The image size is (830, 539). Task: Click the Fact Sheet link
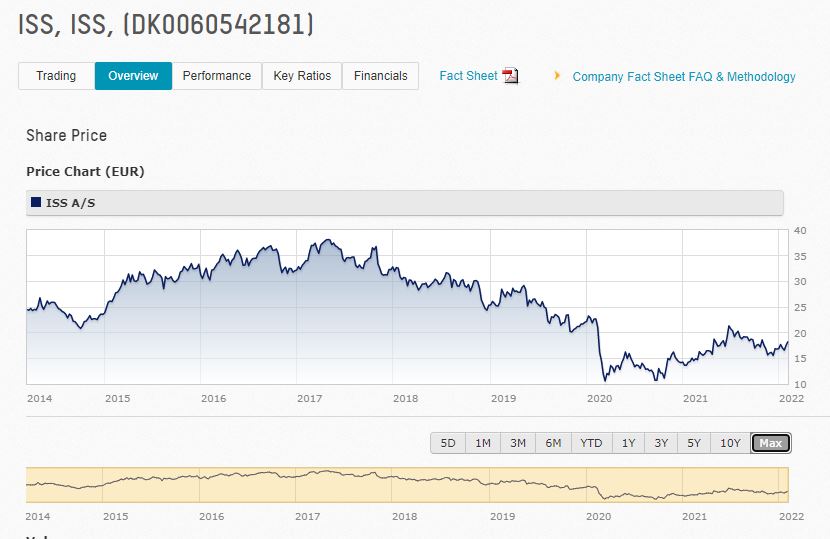pos(468,76)
